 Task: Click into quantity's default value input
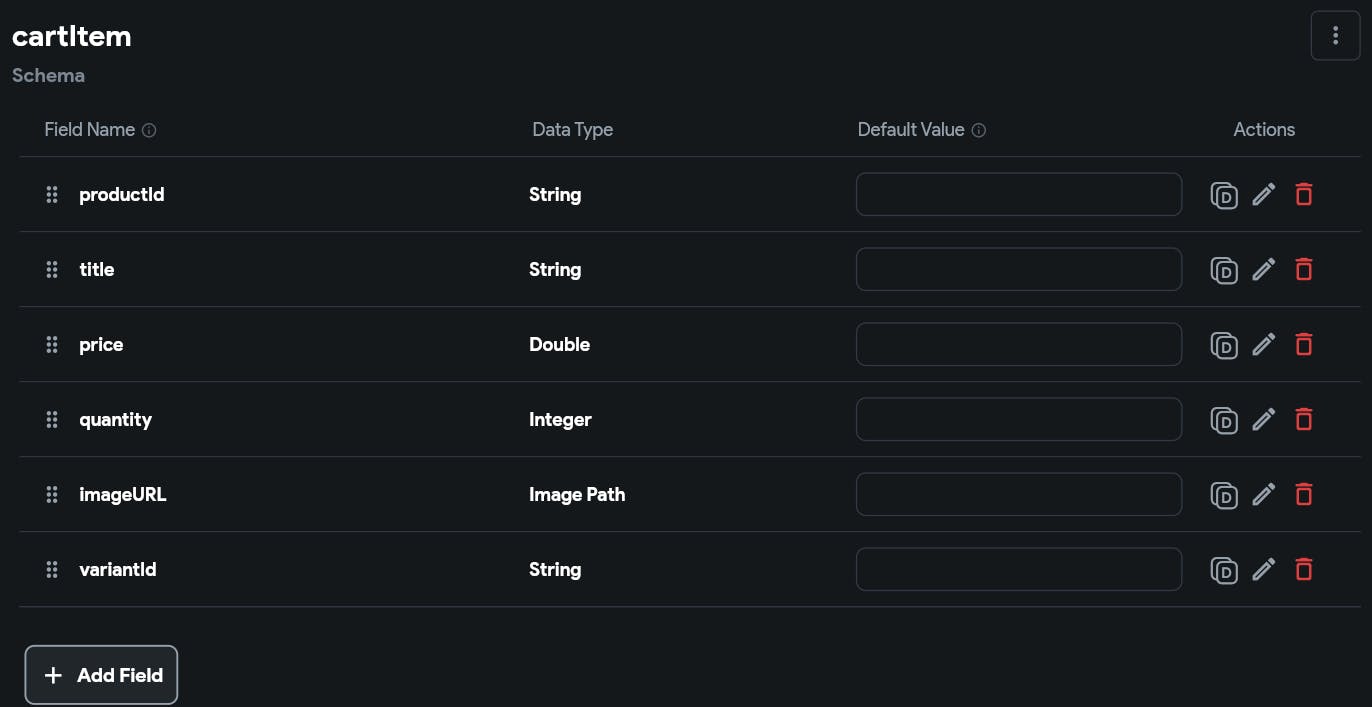(1018, 419)
